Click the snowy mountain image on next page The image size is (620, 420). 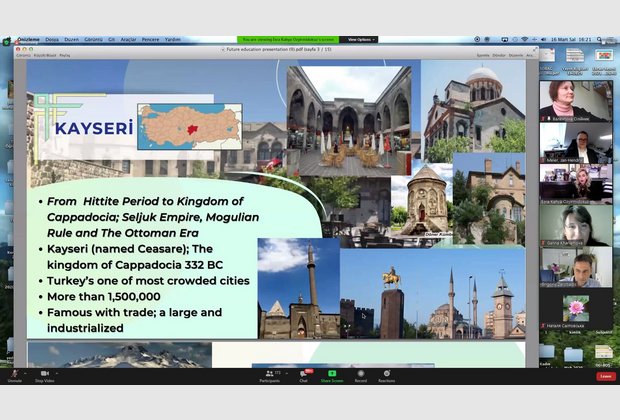[x=119, y=355]
